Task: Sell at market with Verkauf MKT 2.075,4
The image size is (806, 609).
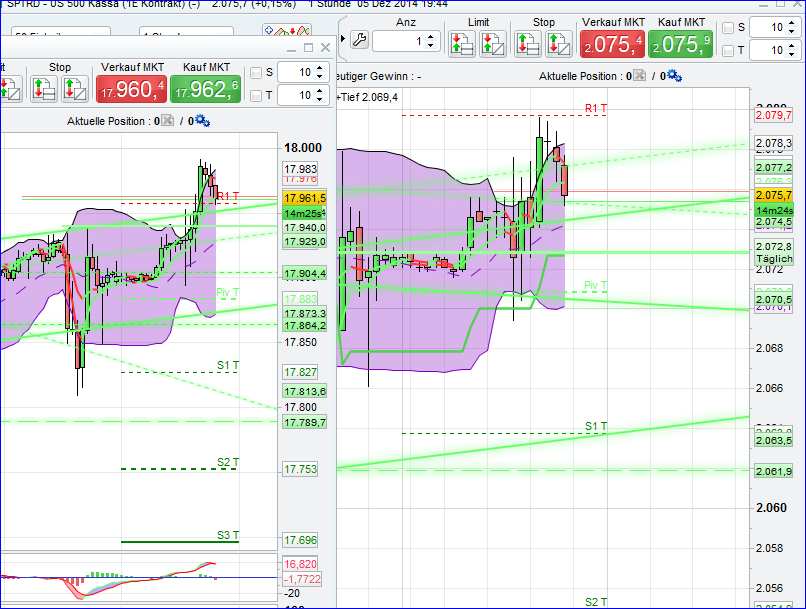Action: 612,44
